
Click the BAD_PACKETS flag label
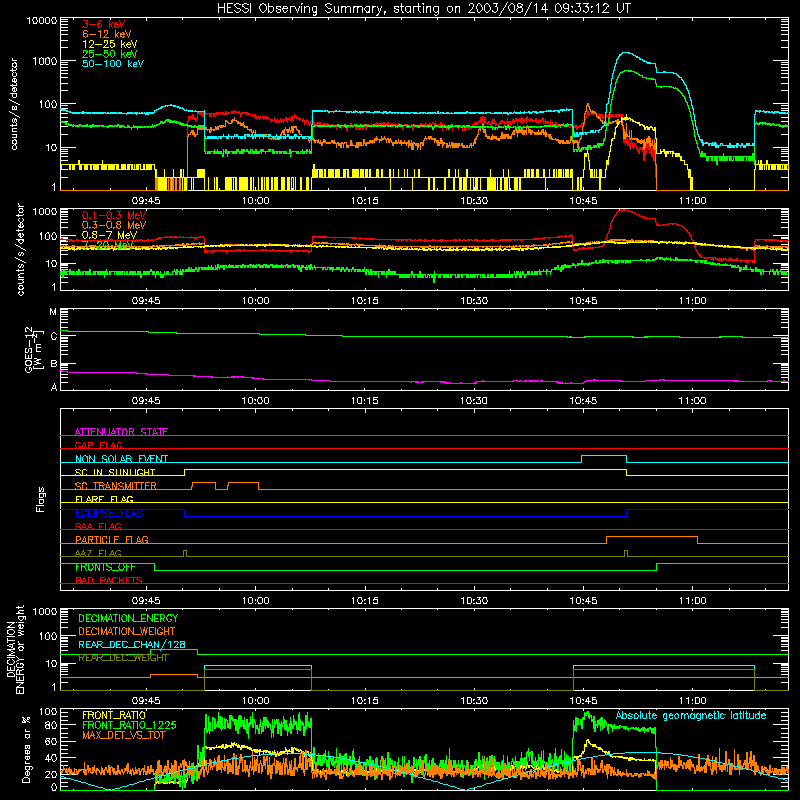[109, 580]
